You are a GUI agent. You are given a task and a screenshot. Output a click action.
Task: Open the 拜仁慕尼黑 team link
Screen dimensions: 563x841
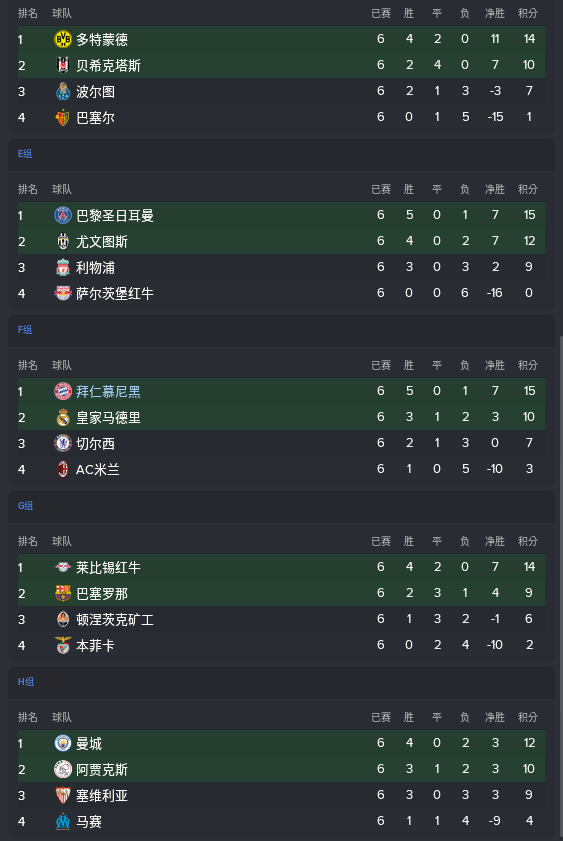point(108,392)
